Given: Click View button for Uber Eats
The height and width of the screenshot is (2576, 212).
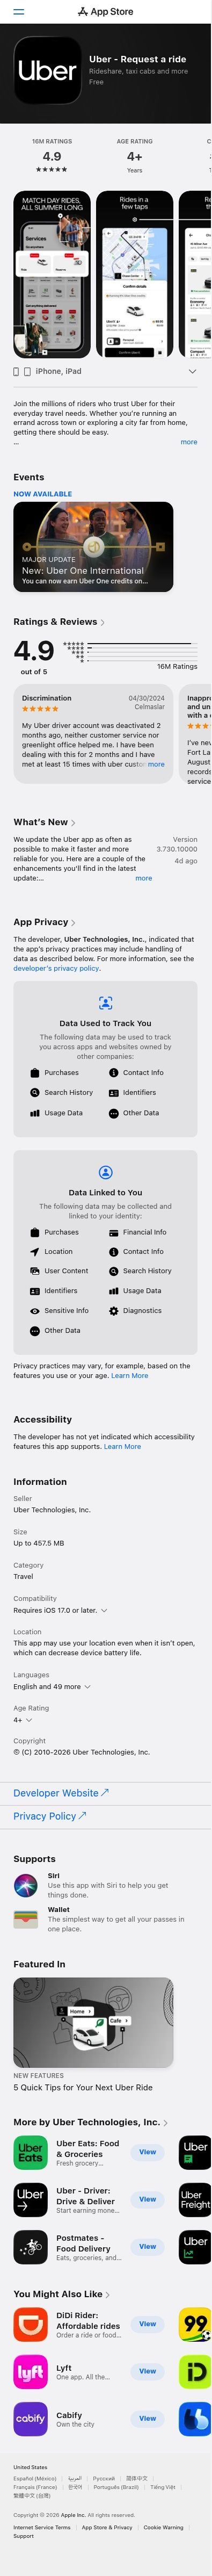Looking at the screenshot, I should (x=147, y=2152).
